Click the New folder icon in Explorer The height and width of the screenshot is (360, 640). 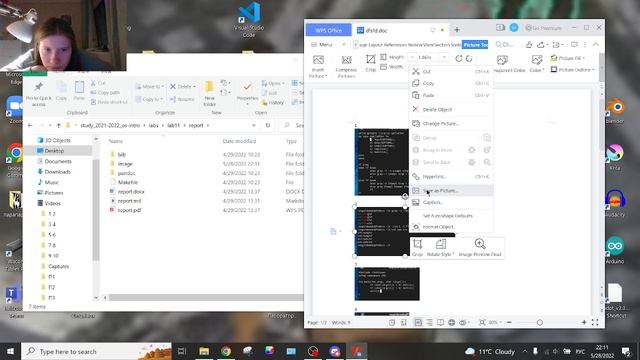[x=209, y=92]
